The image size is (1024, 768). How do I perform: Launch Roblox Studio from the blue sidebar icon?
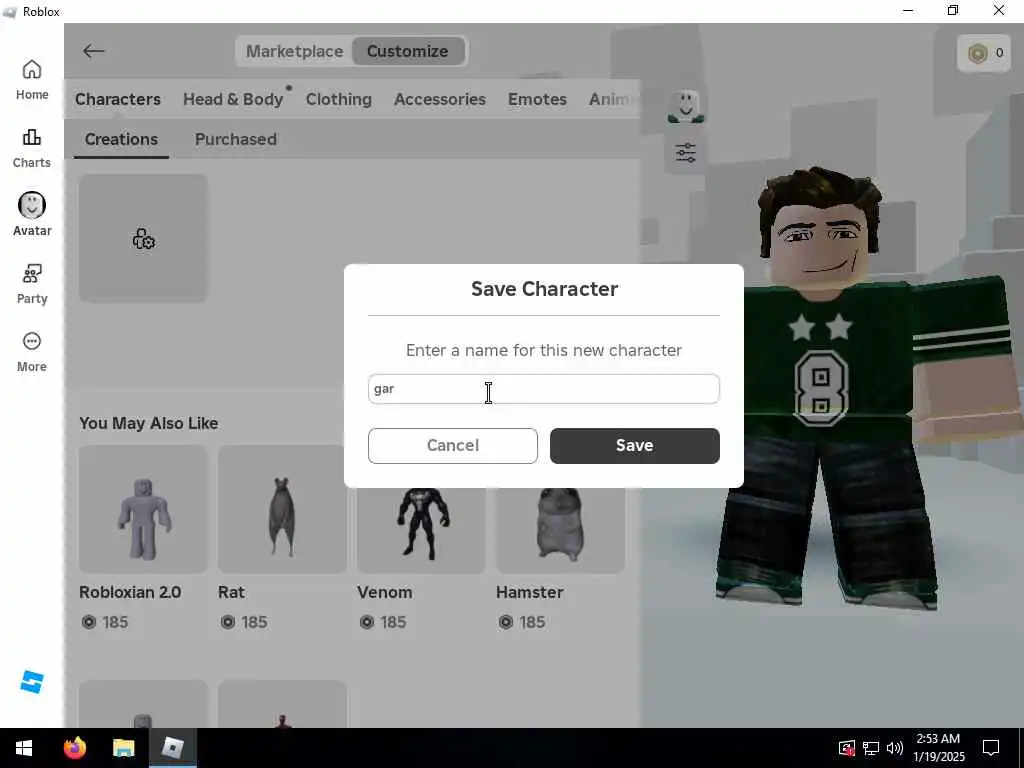[31, 682]
